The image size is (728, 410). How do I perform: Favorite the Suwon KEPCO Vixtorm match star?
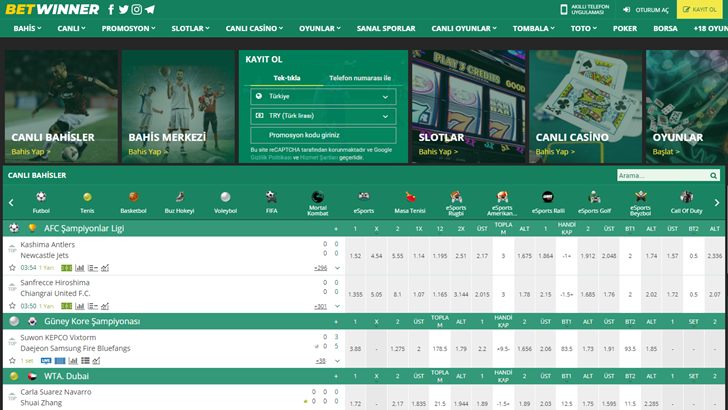[x=12, y=361]
